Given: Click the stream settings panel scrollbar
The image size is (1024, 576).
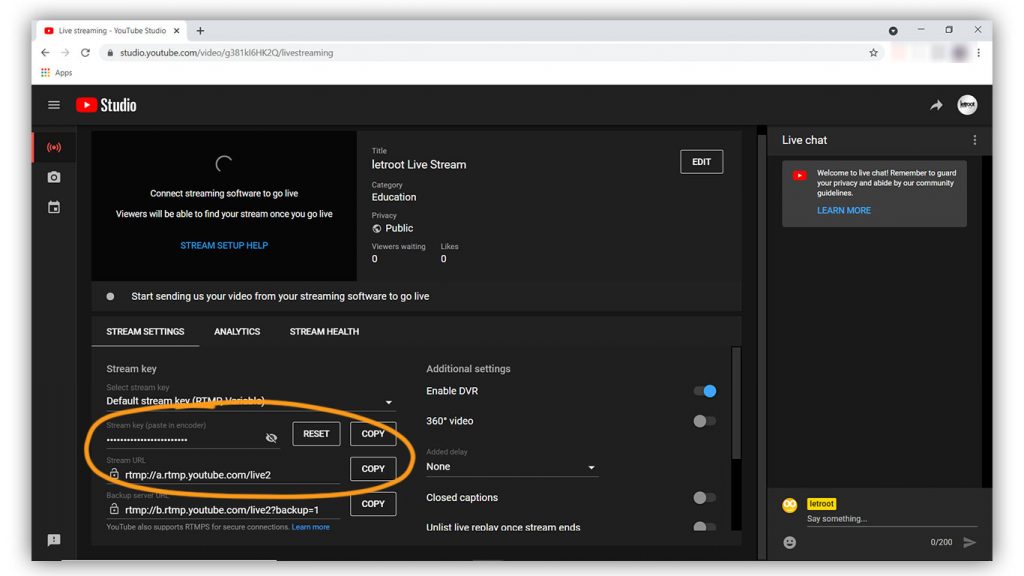Looking at the screenshot, I should point(736,403).
